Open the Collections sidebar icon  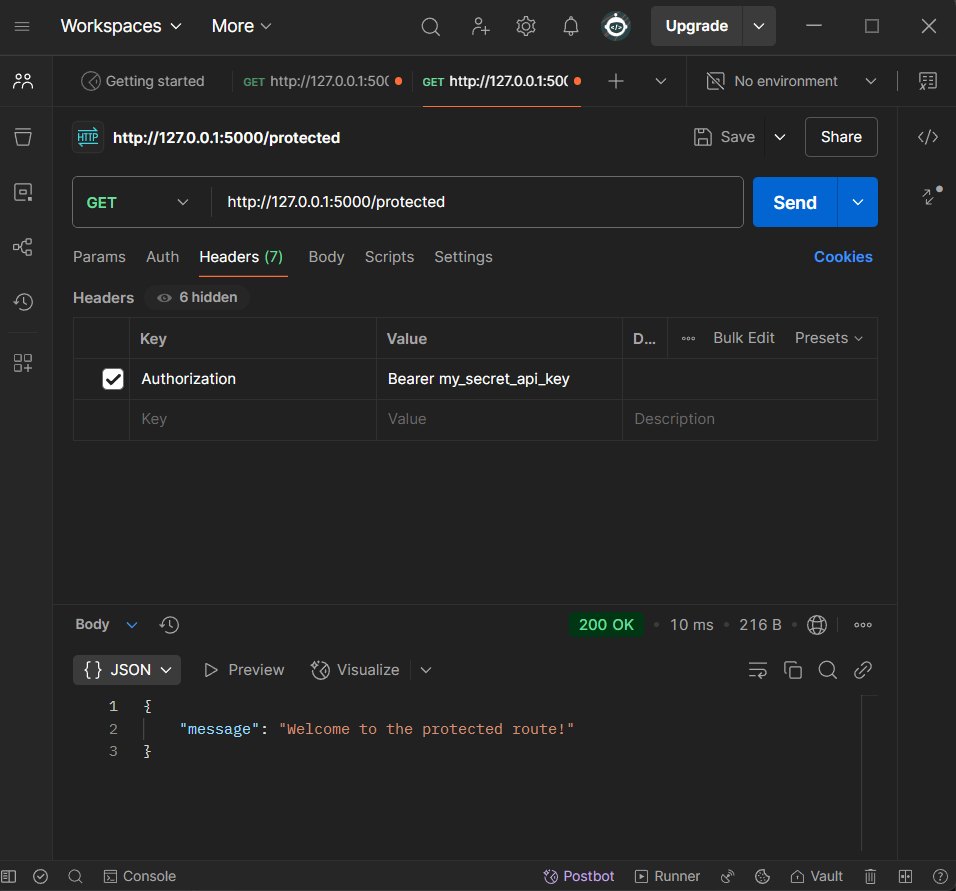click(x=23, y=137)
